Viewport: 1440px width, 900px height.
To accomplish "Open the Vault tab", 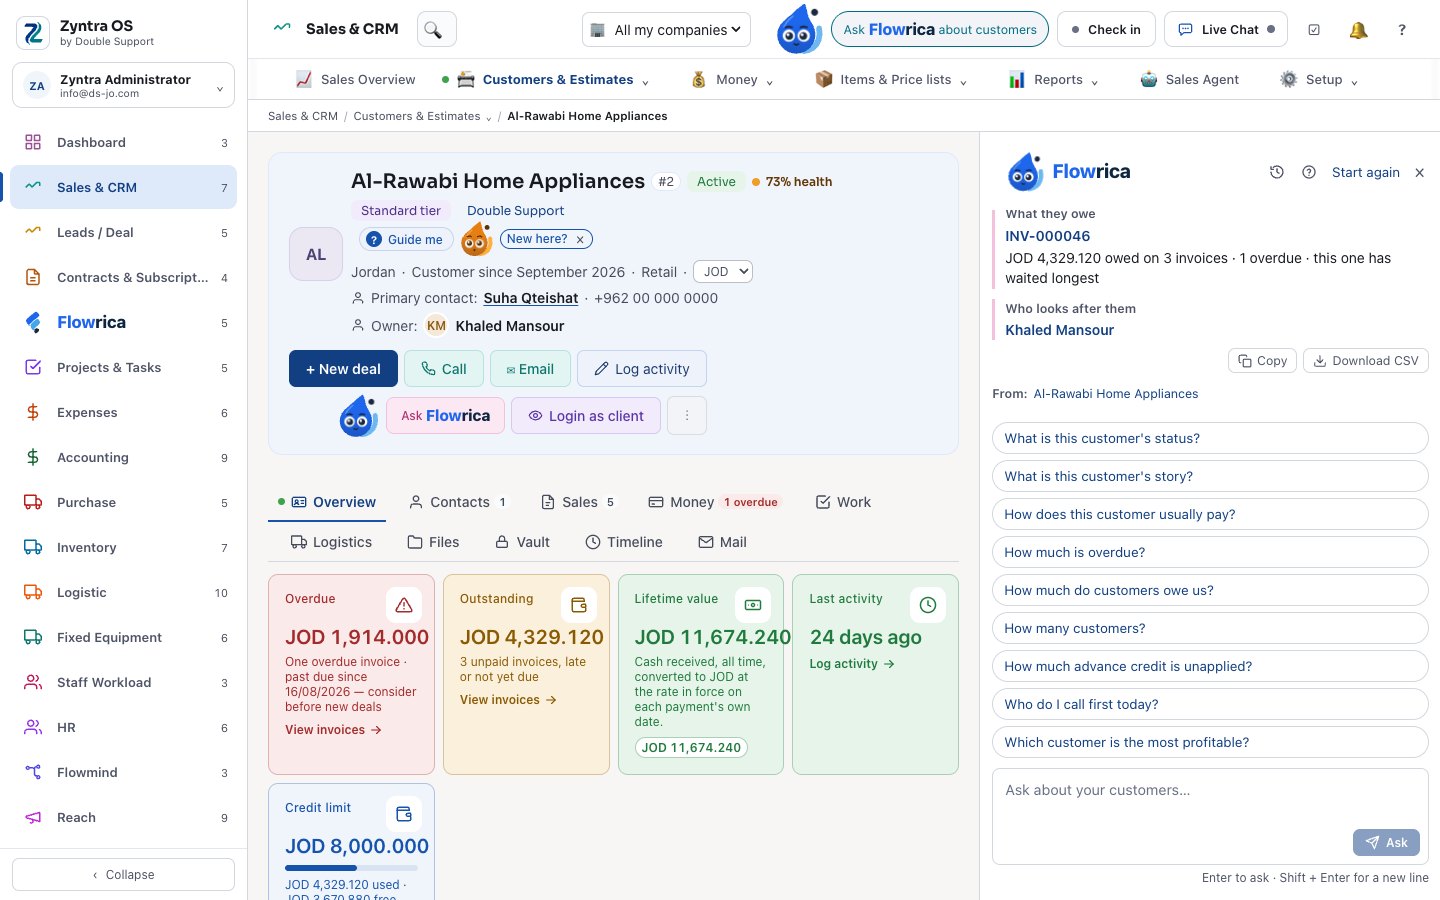I will coord(522,542).
